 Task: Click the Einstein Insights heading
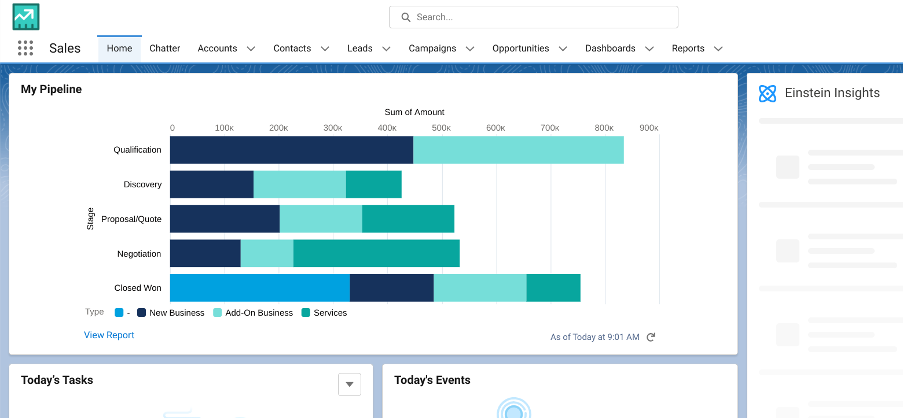pyautogui.click(x=832, y=93)
